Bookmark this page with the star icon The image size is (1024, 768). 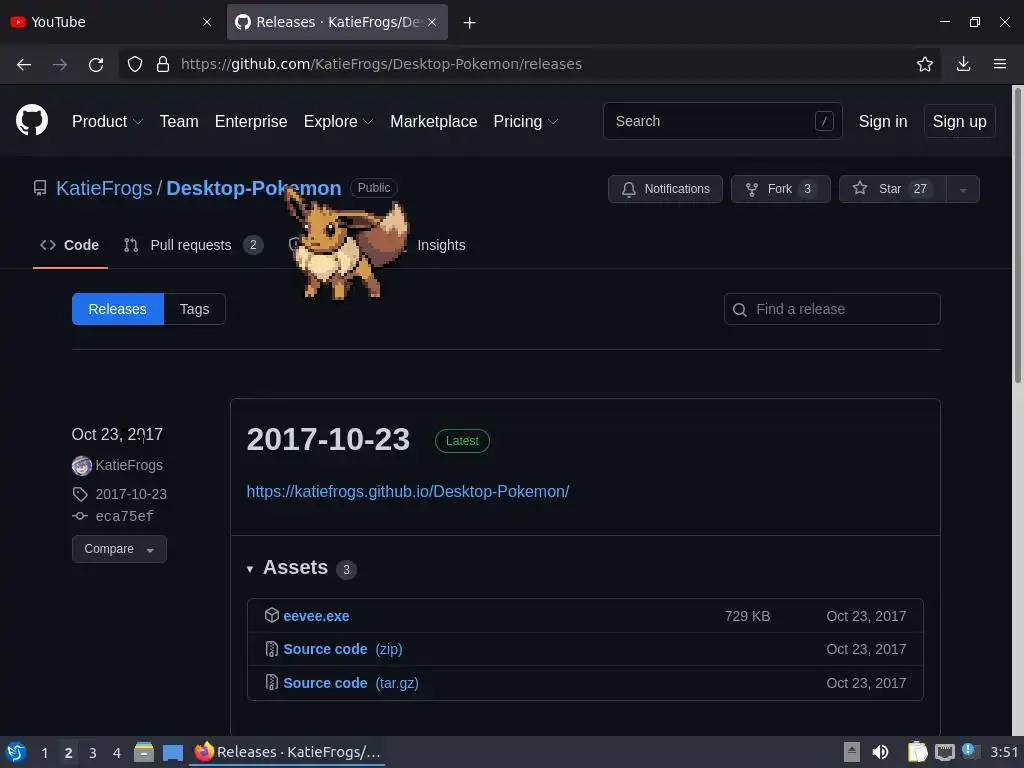click(x=924, y=64)
